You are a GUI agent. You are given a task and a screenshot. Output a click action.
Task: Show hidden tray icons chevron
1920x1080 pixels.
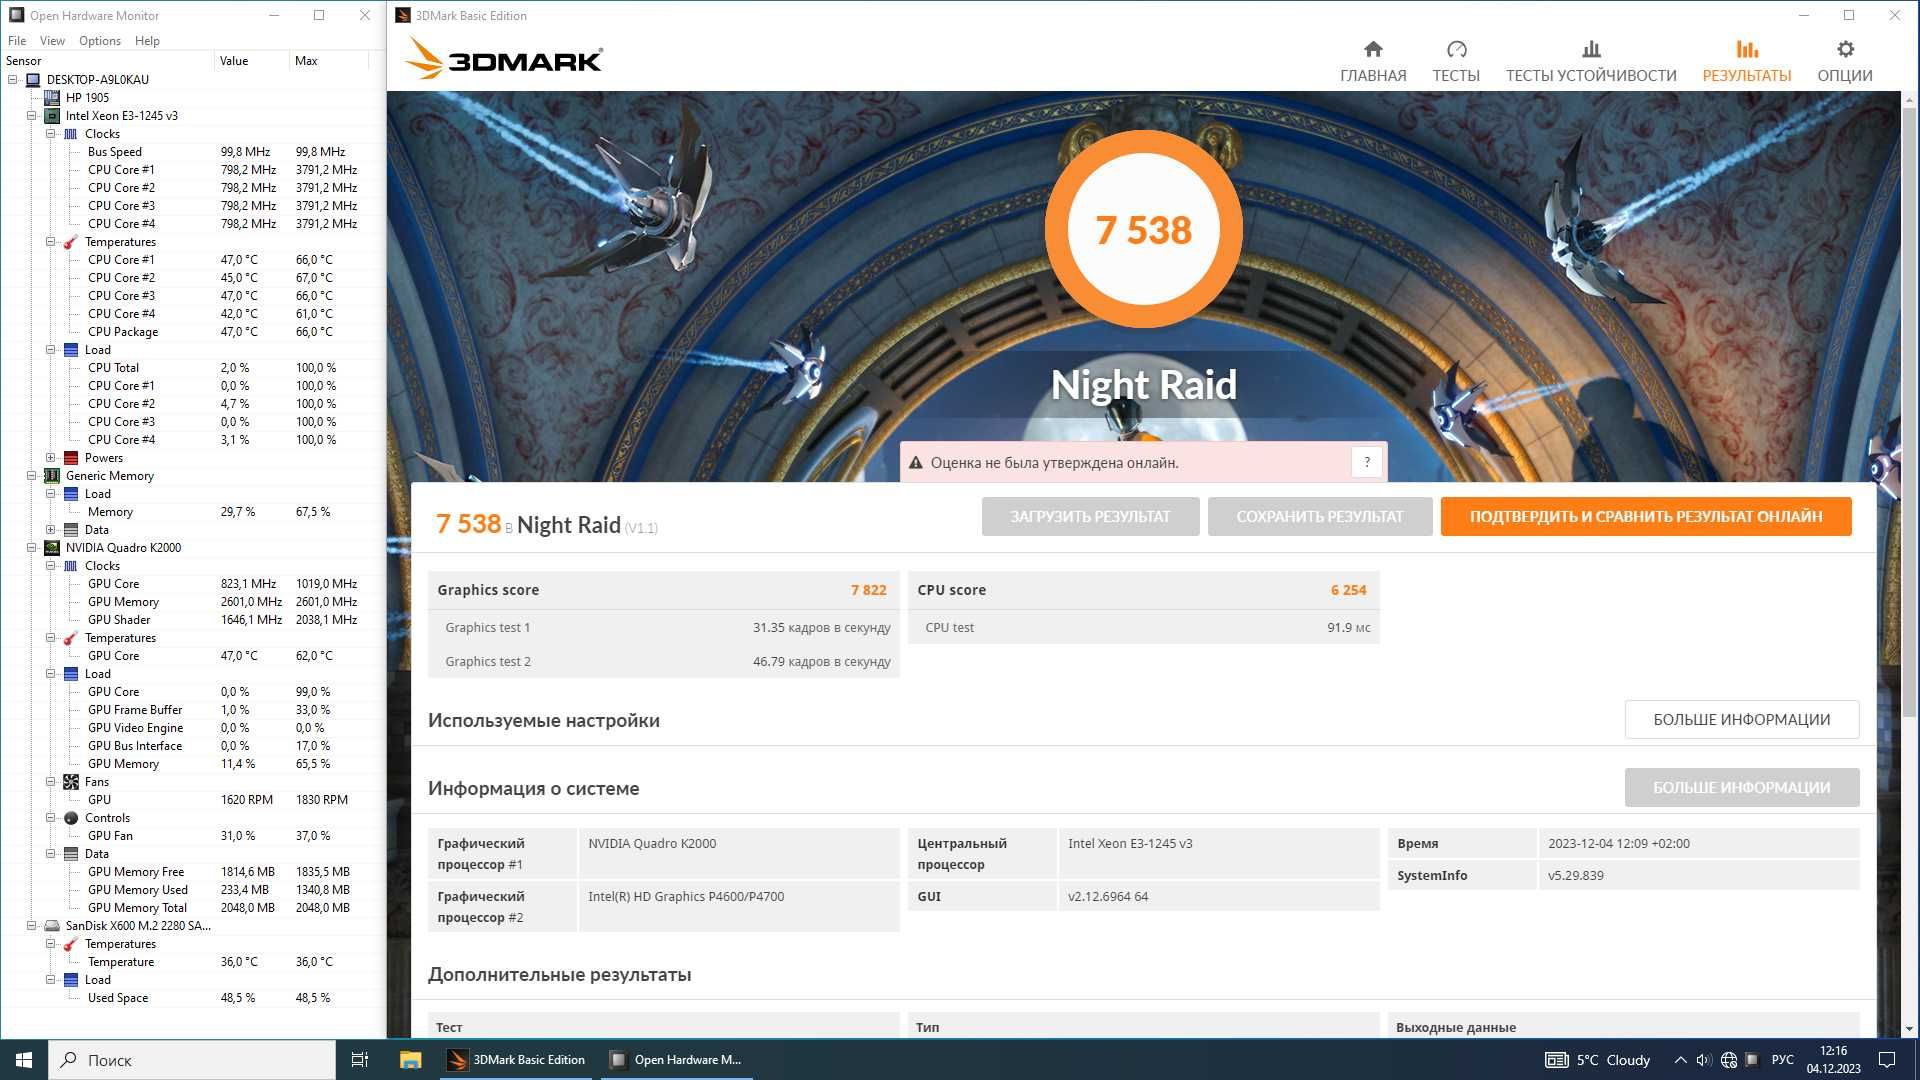click(1680, 1060)
